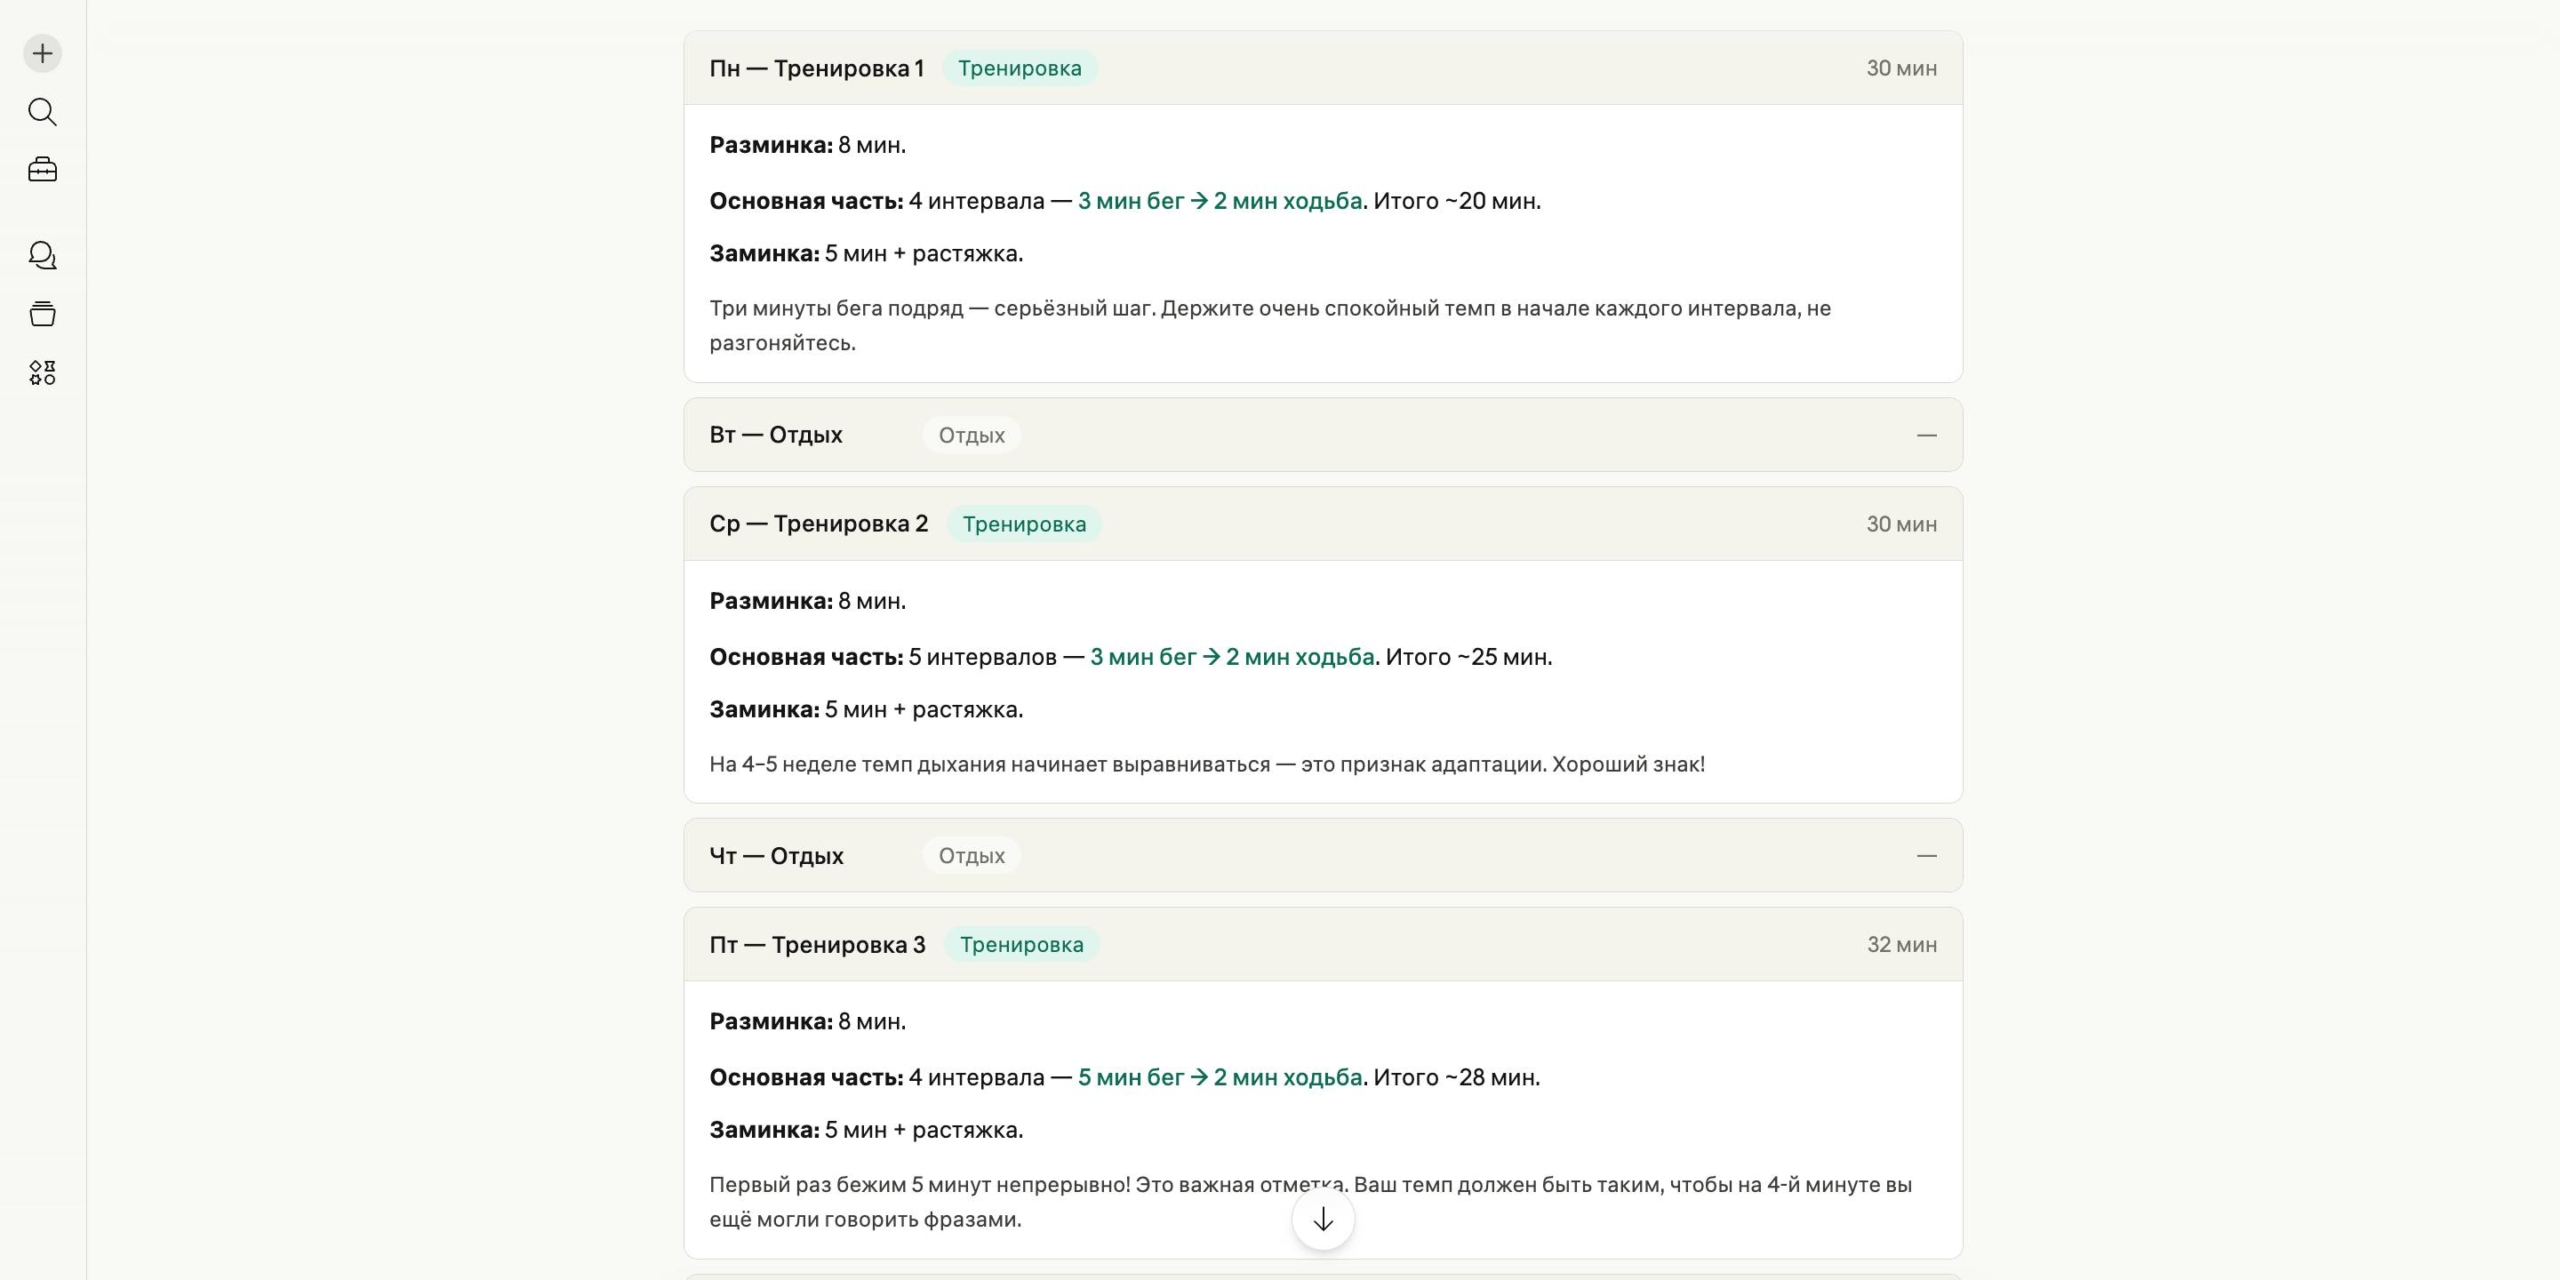Click 3 мин бег text in Тренировка 1

coord(1130,201)
